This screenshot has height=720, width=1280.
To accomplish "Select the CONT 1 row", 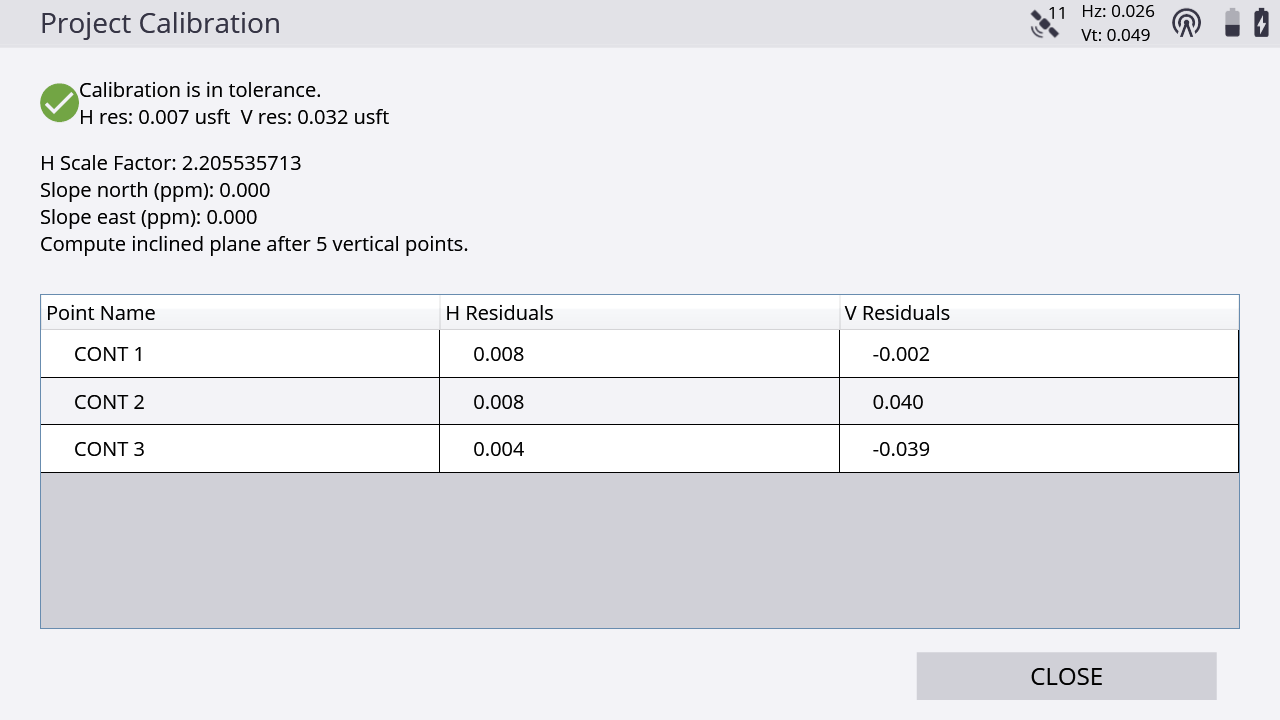I will [x=109, y=354].
